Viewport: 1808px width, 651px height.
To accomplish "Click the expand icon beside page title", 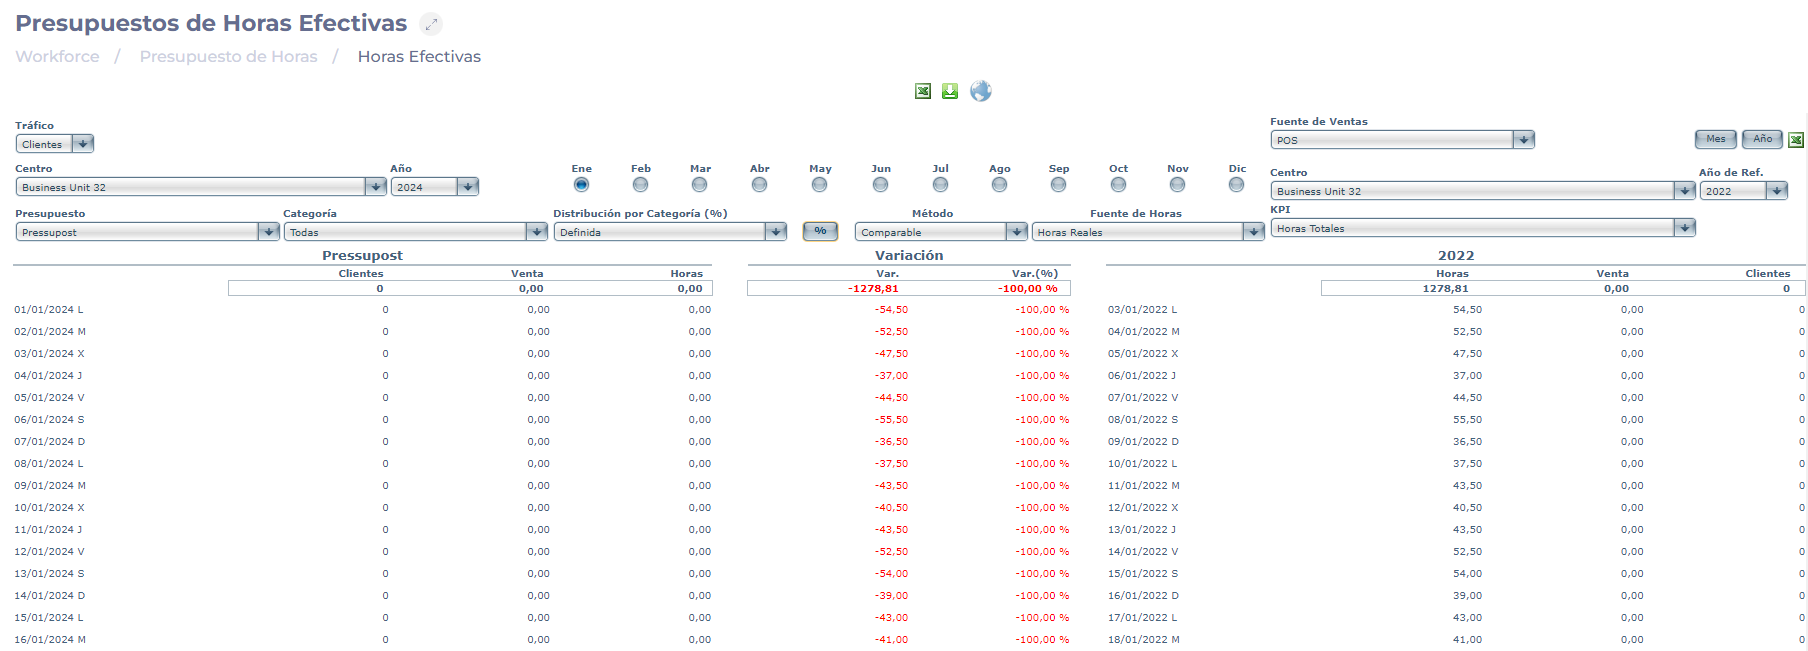I will 431,24.
